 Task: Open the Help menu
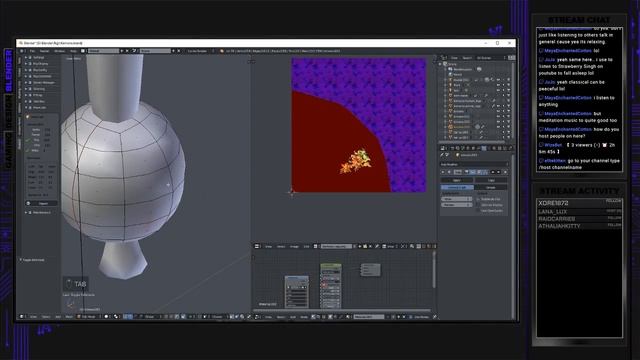pyautogui.click(x=73, y=51)
